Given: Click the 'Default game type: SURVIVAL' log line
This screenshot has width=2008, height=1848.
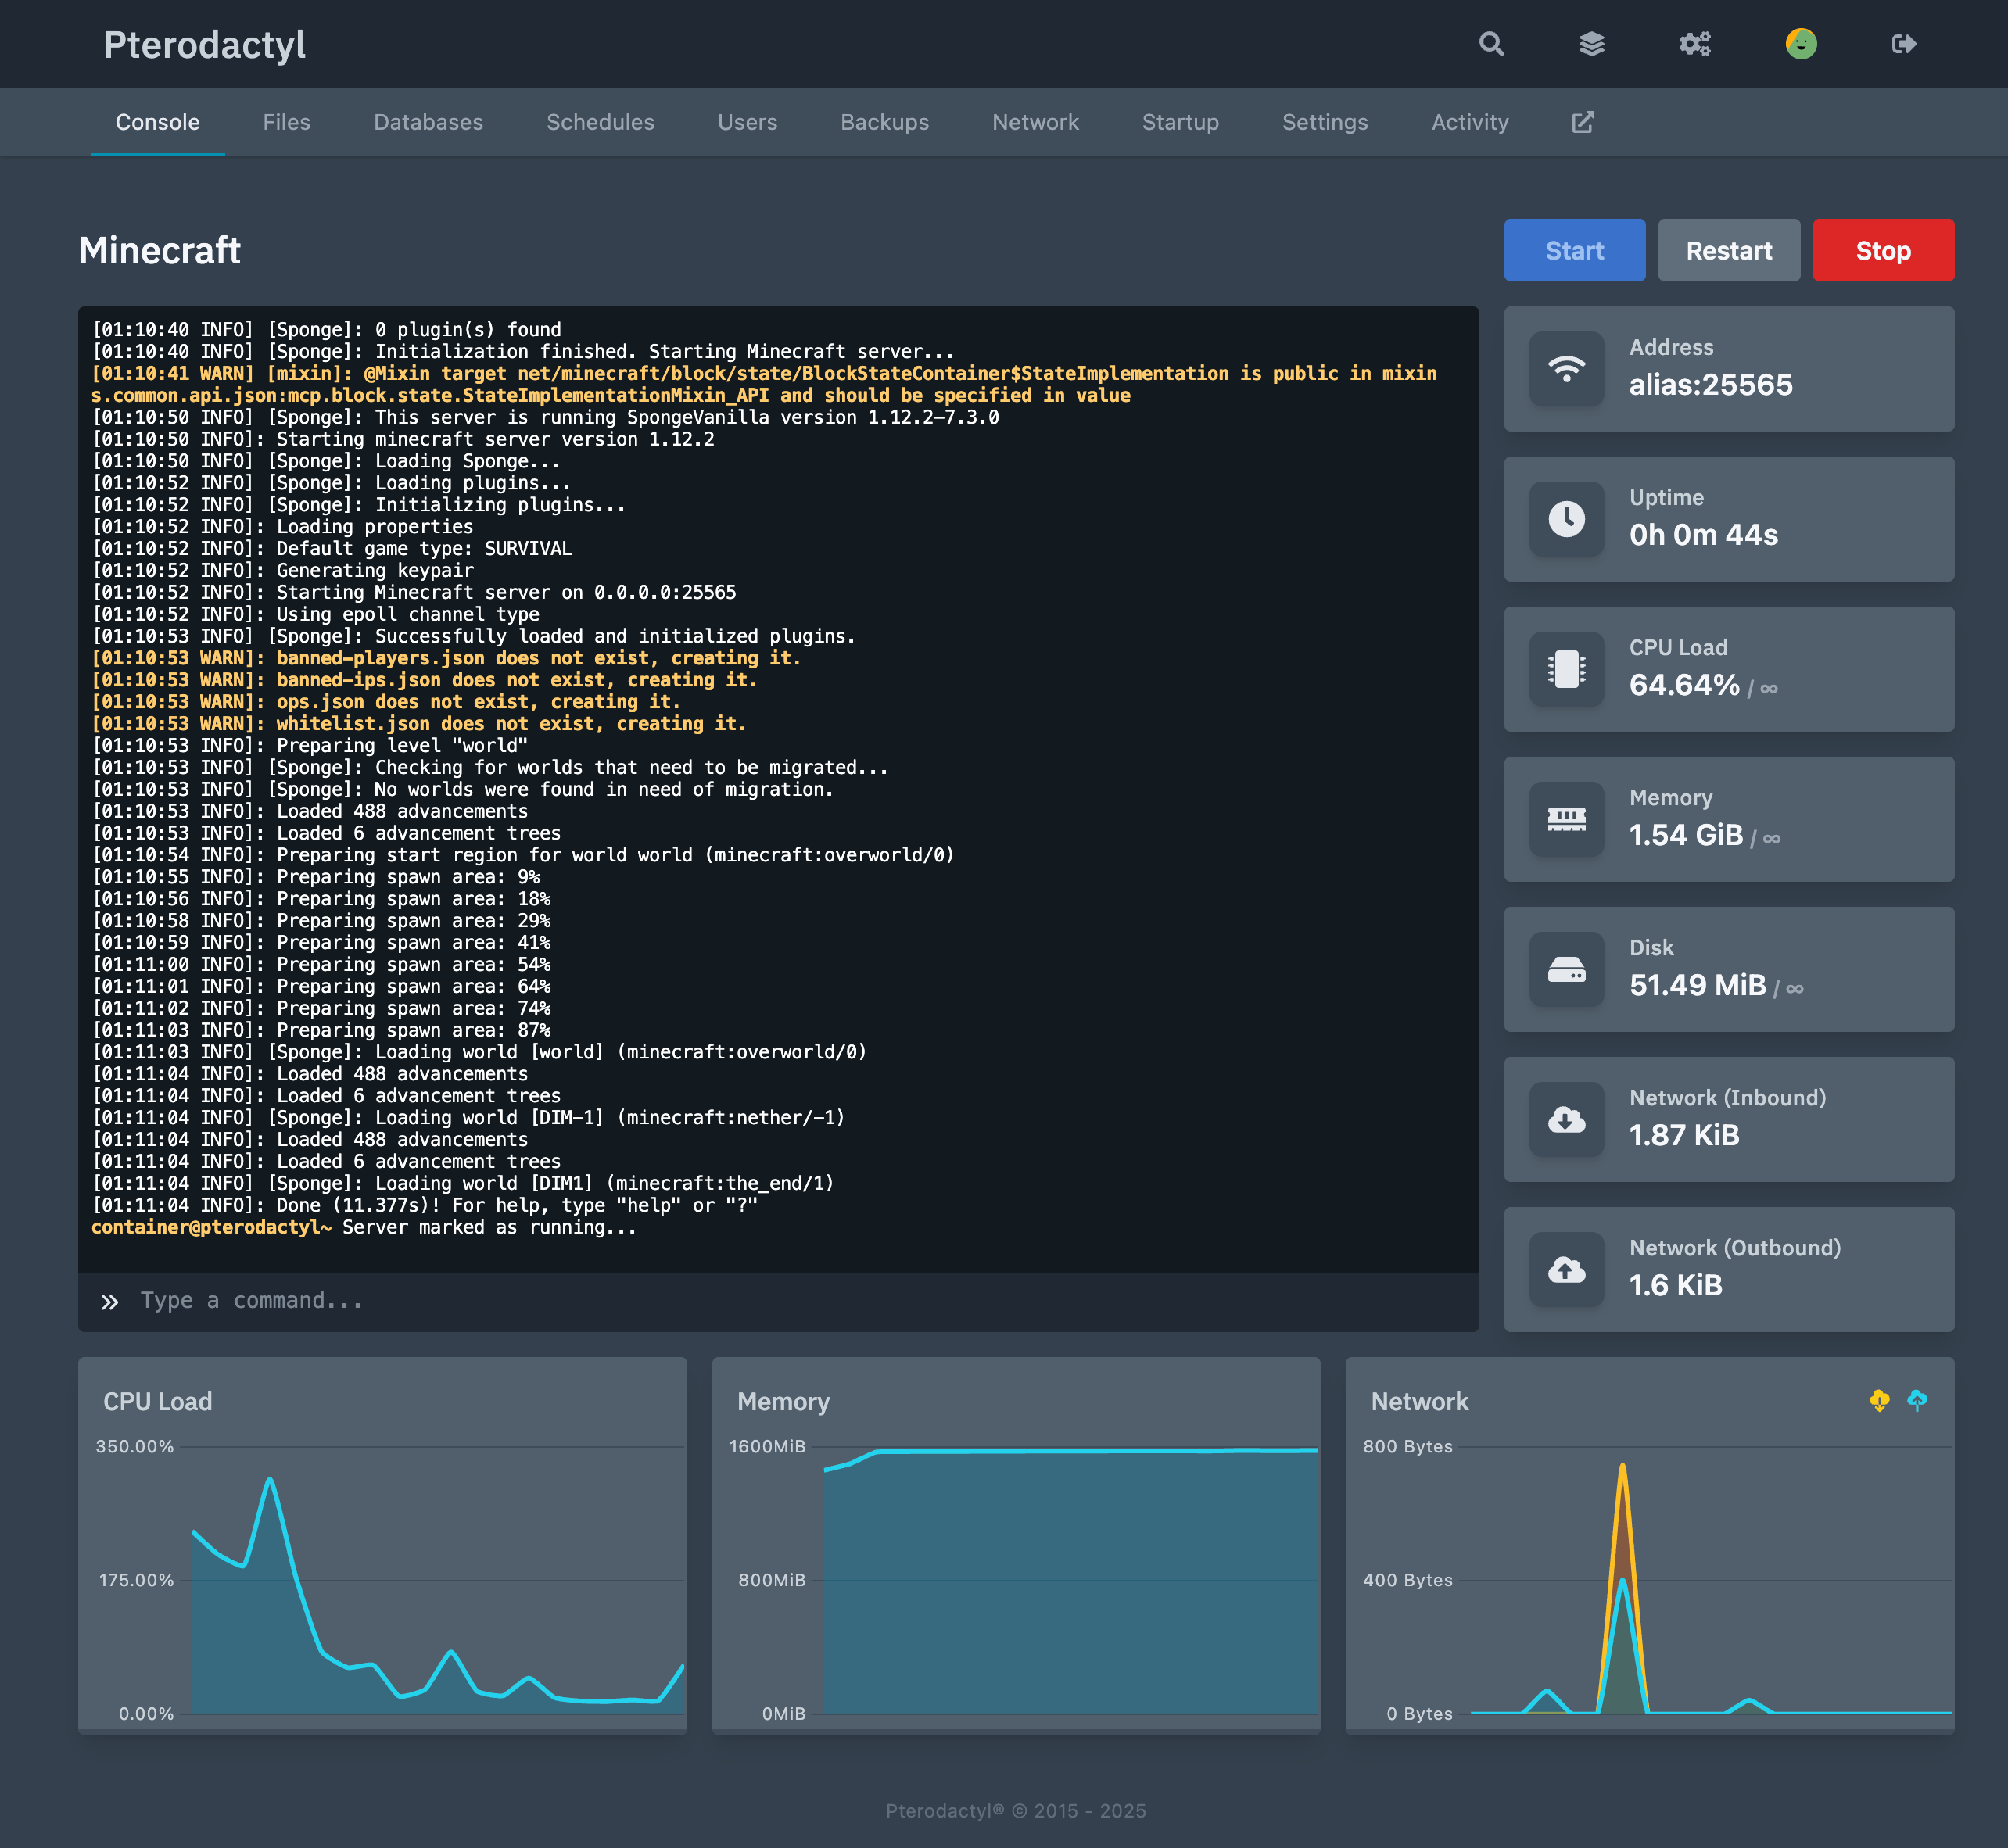Looking at the screenshot, I should 333,548.
